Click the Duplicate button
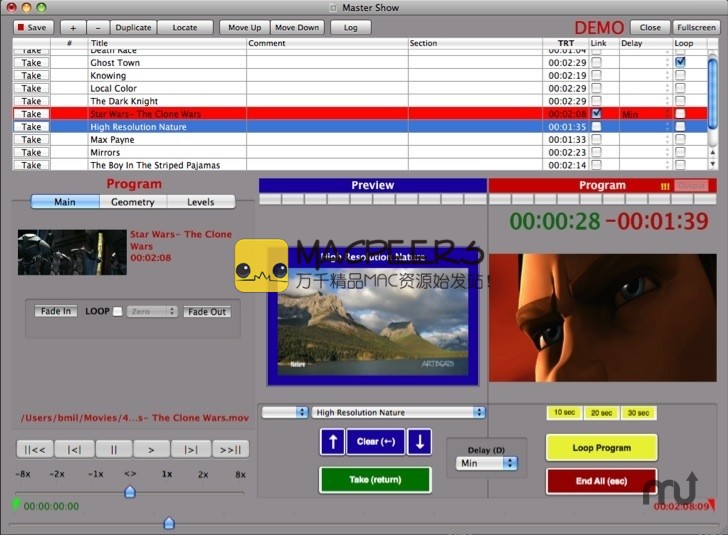Image resolution: width=728 pixels, height=535 pixels. (133, 27)
